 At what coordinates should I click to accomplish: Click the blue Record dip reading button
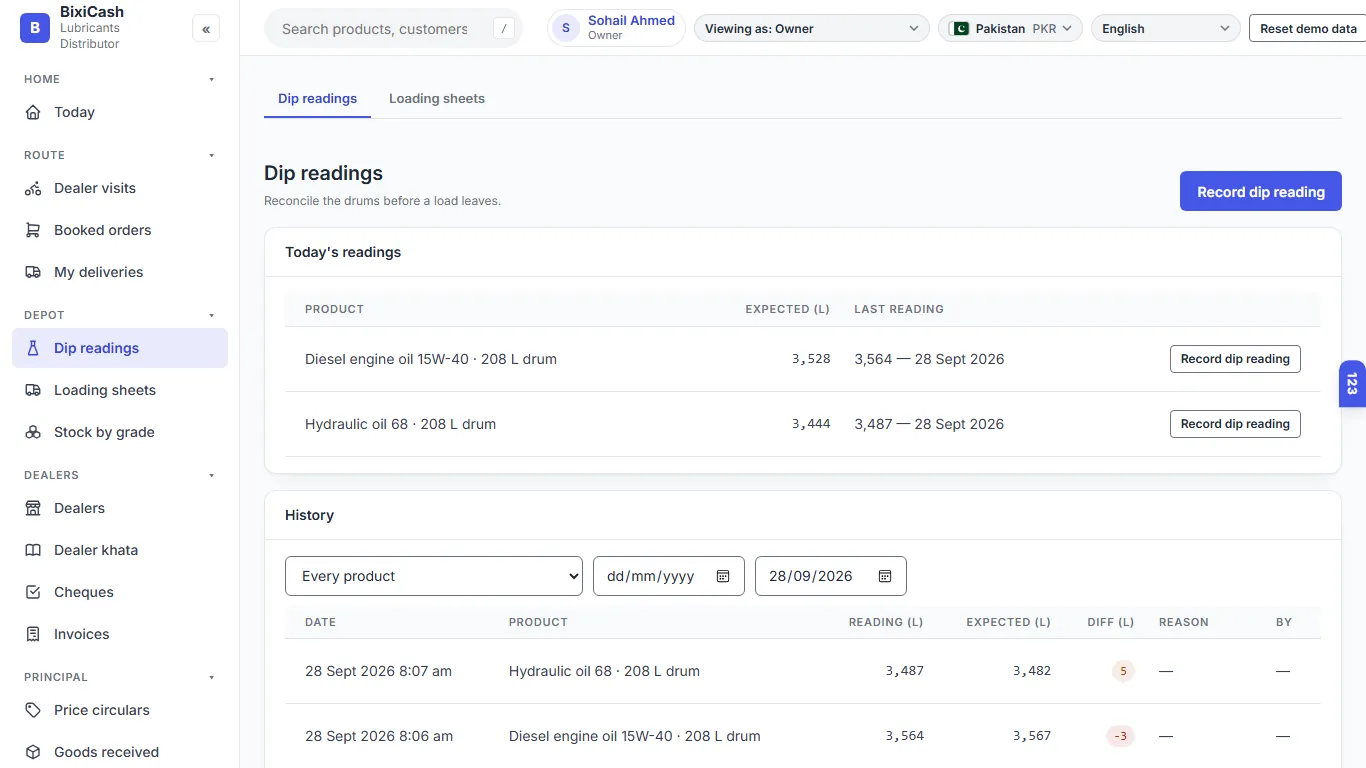(x=1261, y=192)
